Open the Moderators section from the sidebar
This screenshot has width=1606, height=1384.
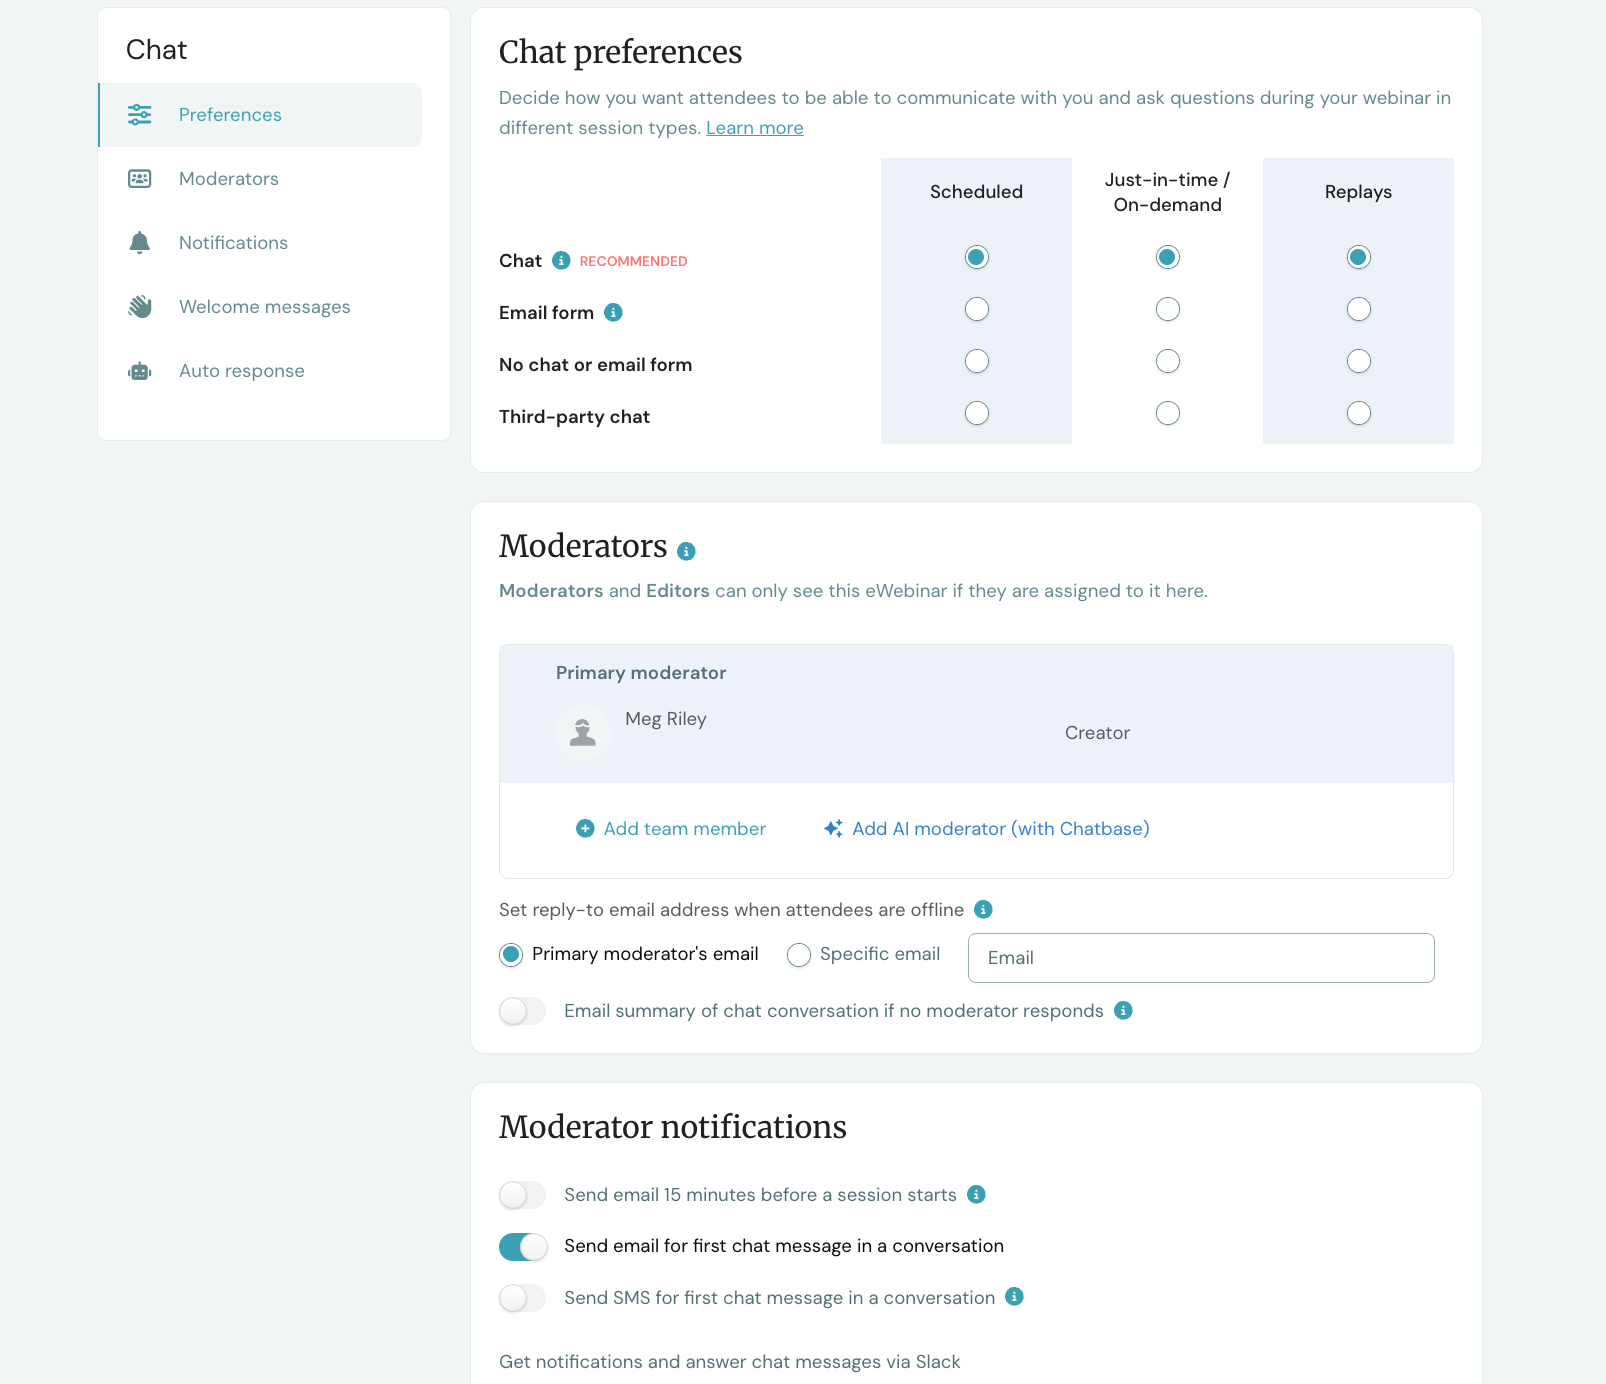tap(228, 178)
